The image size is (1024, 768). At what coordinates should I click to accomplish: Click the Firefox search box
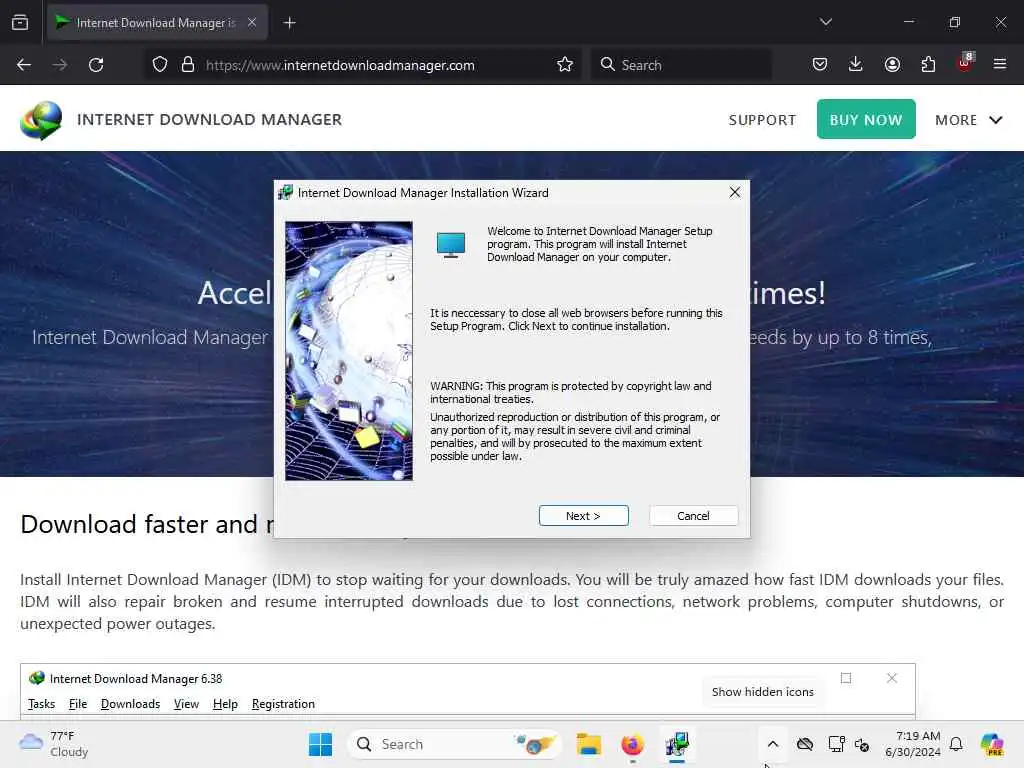[x=681, y=65]
